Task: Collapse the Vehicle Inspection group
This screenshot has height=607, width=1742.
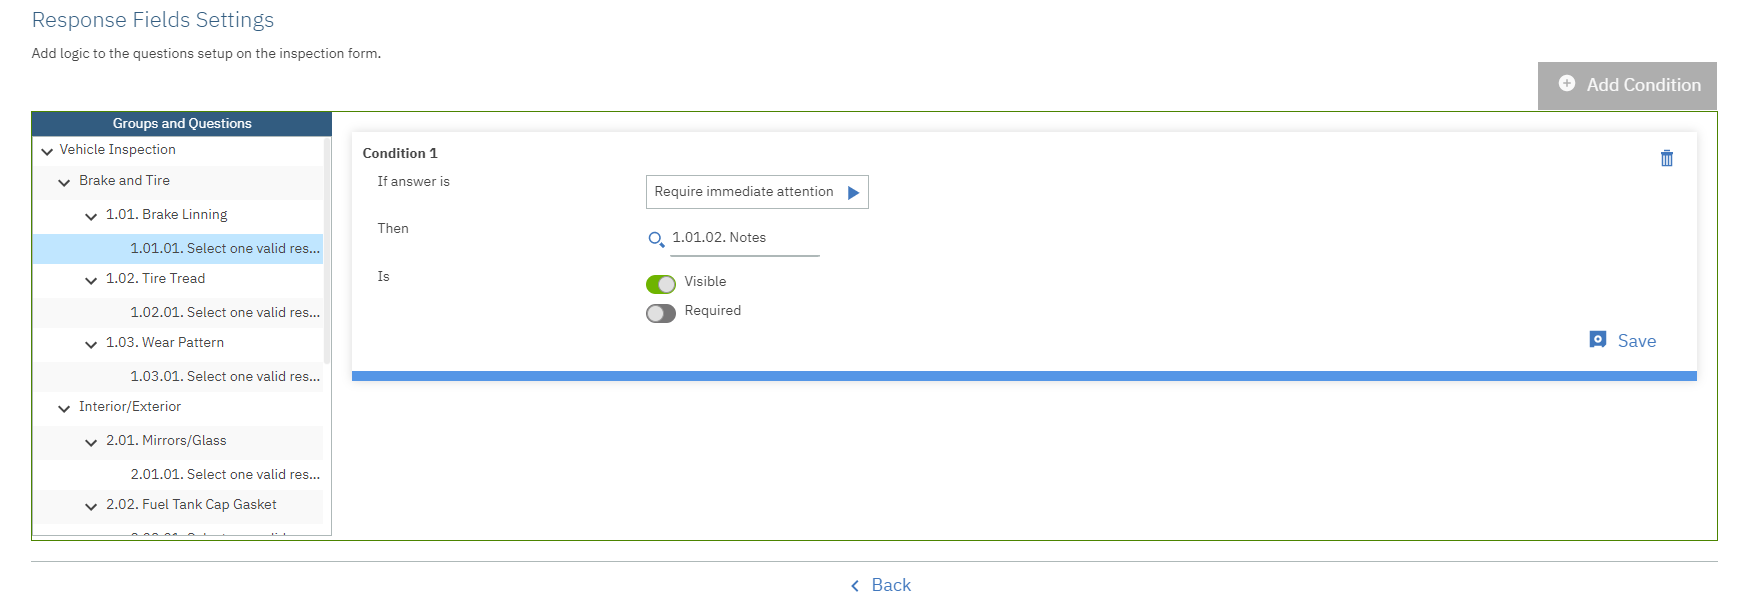Action: [47, 151]
